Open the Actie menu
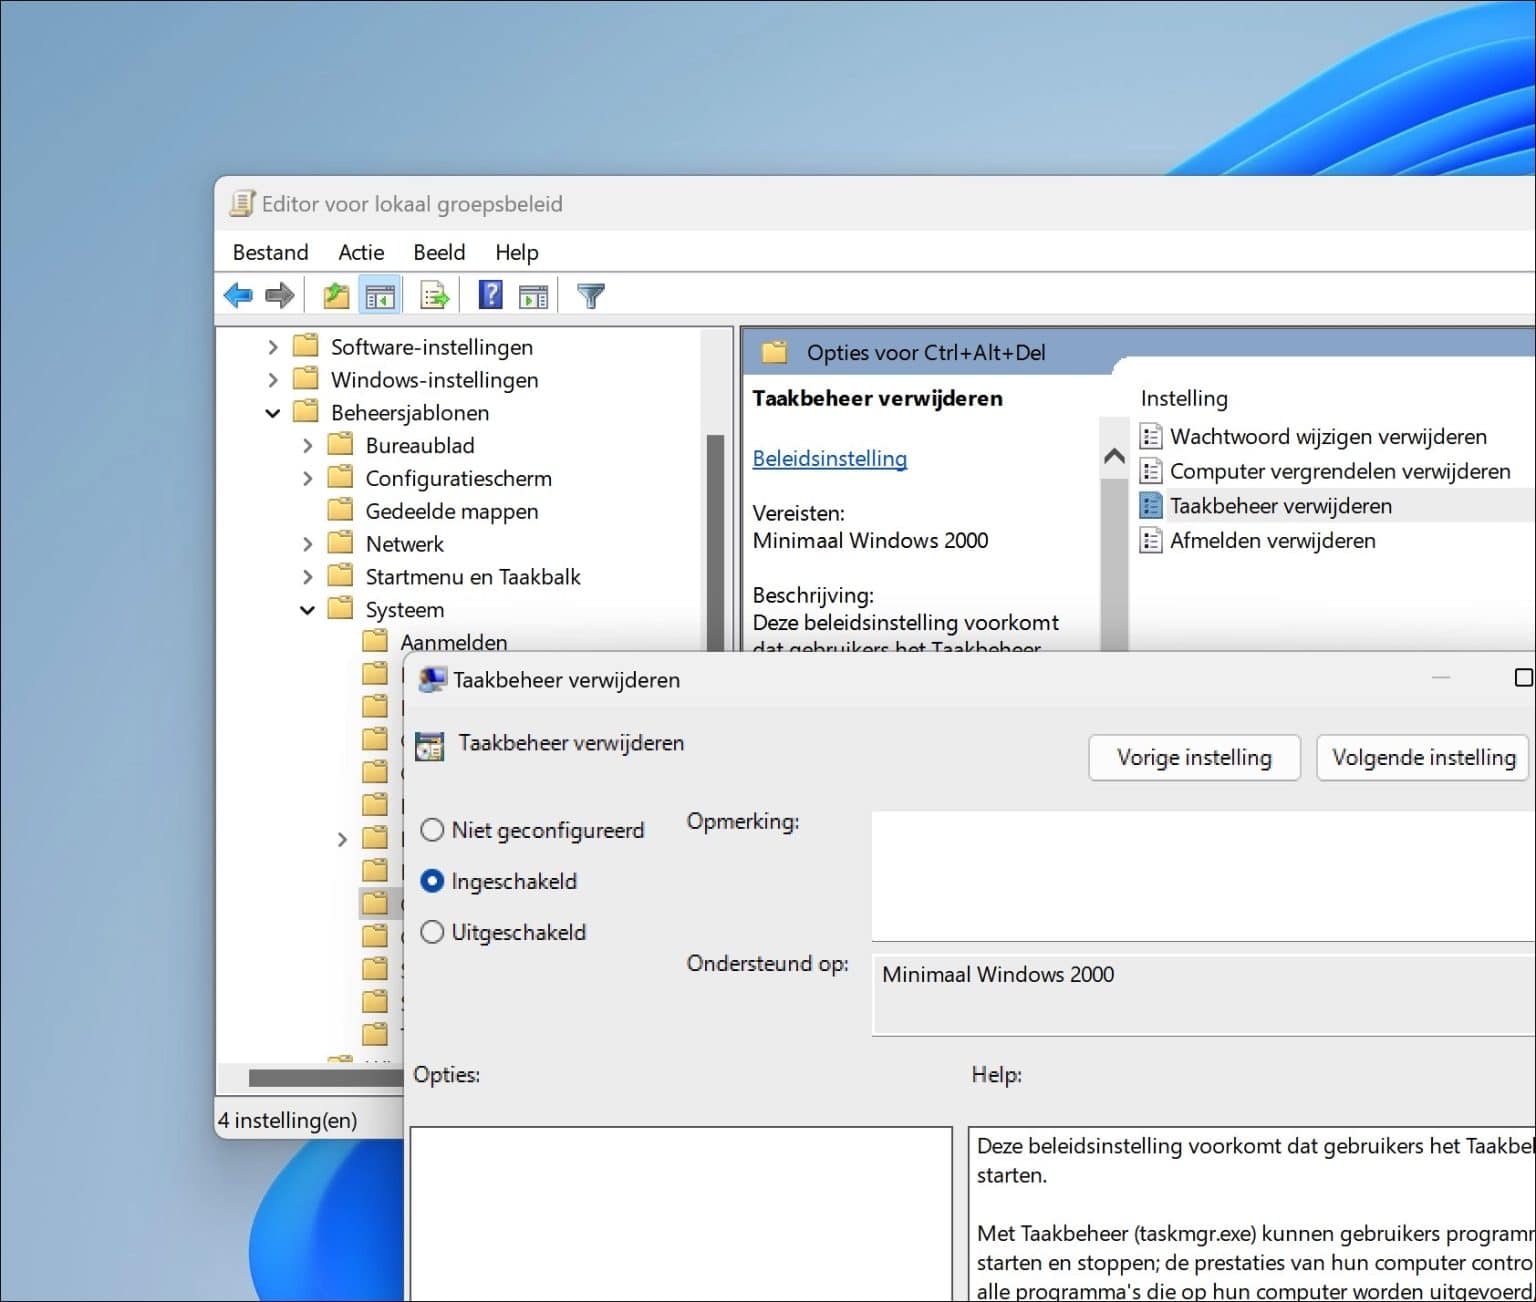This screenshot has height=1302, width=1536. (361, 252)
